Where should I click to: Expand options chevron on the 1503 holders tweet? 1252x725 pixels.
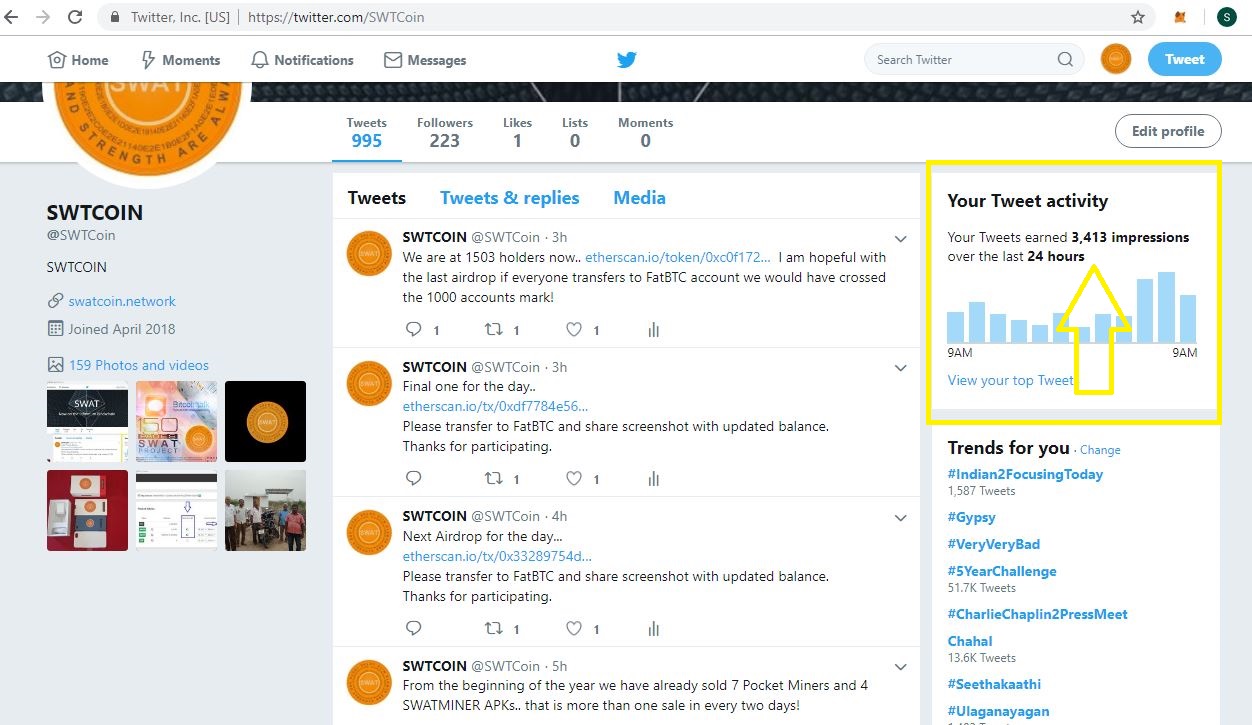click(x=900, y=238)
